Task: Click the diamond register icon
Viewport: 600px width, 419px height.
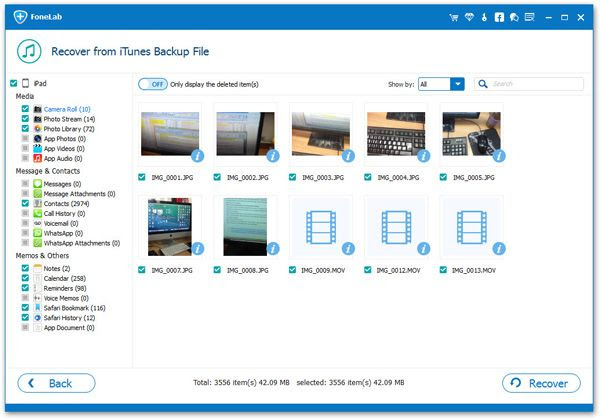Action: coord(469,17)
